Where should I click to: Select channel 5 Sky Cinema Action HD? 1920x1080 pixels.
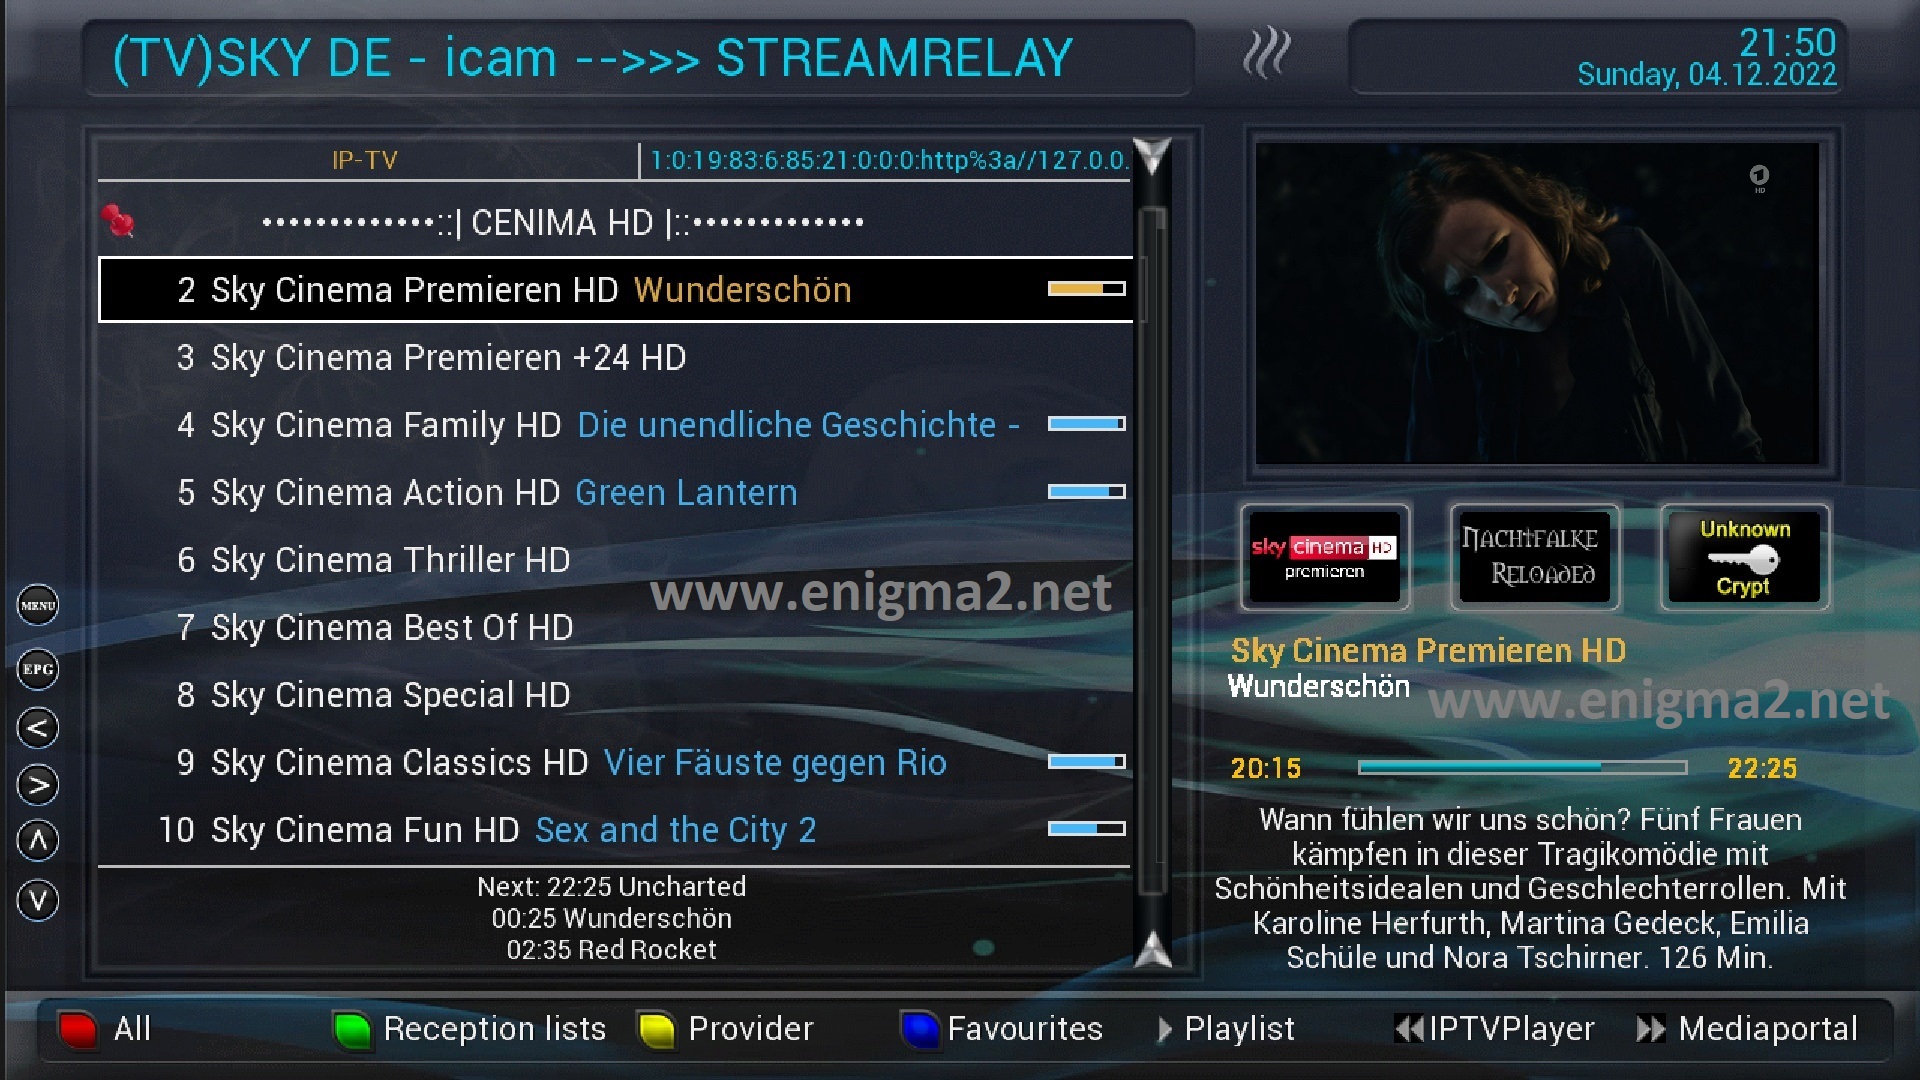615,492
